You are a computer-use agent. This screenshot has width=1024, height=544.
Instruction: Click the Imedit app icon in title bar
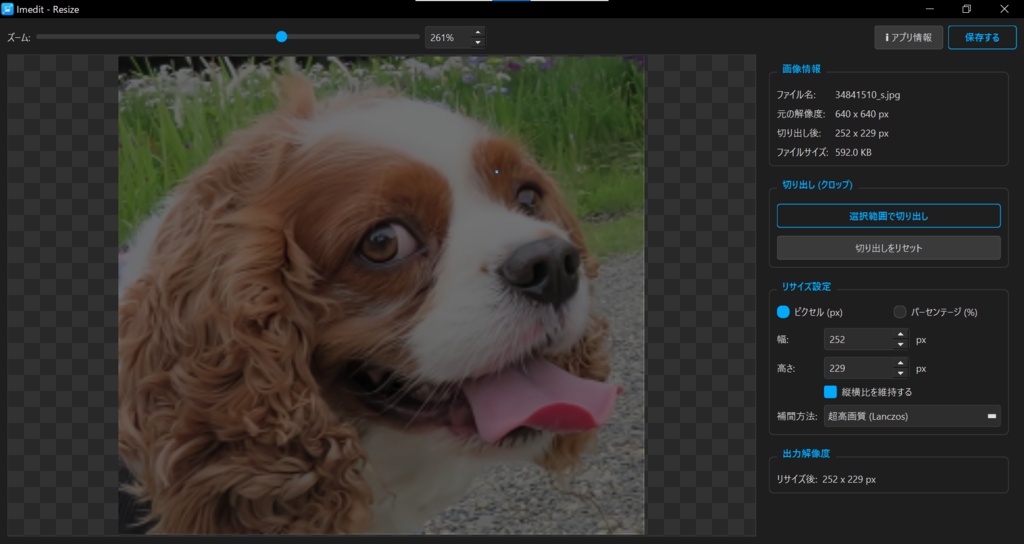(7, 9)
